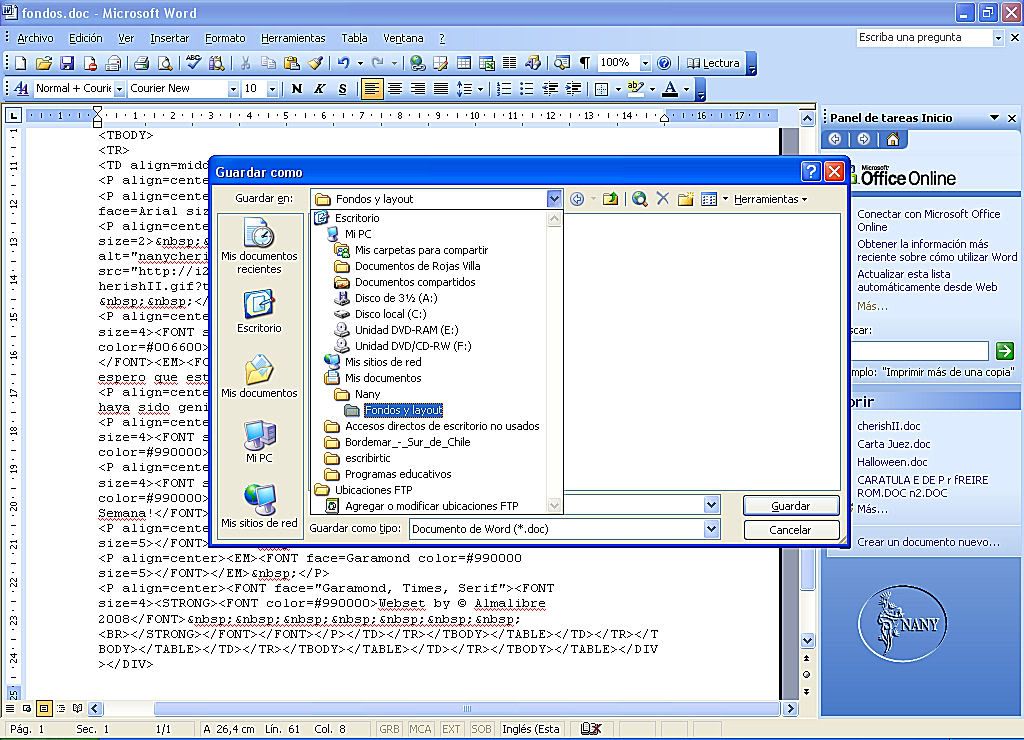
Task: Show paragraph marks with pilcrow icon
Action: pyautogui.click(x=585, y=63)
